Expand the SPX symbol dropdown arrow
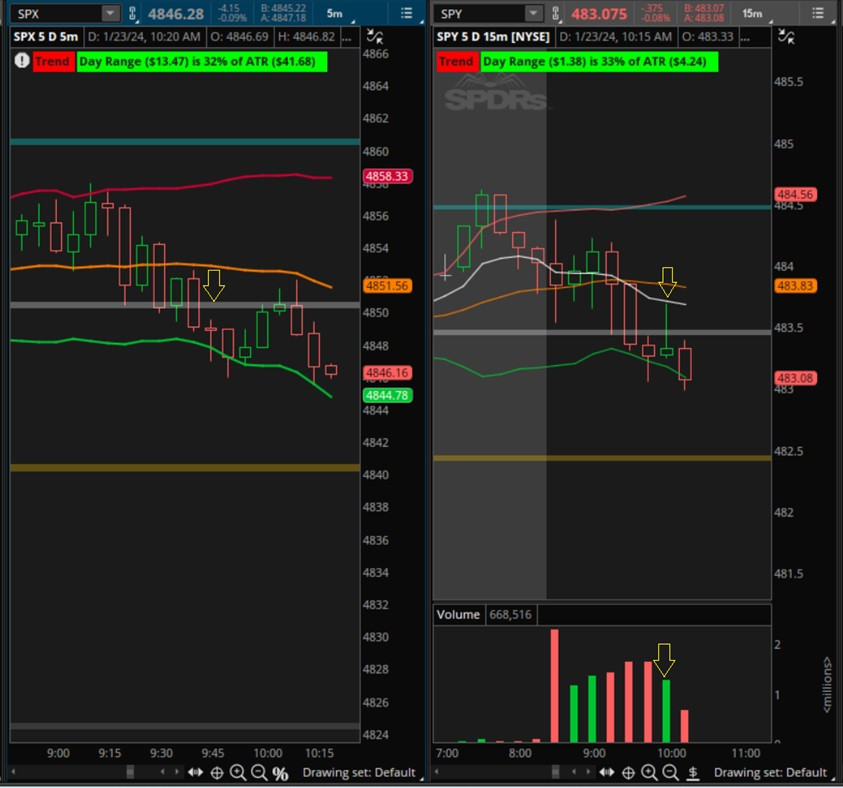Image resolution: width=843 pixels, height=788 pixels. pyautogui.click(x=110, y=13)
